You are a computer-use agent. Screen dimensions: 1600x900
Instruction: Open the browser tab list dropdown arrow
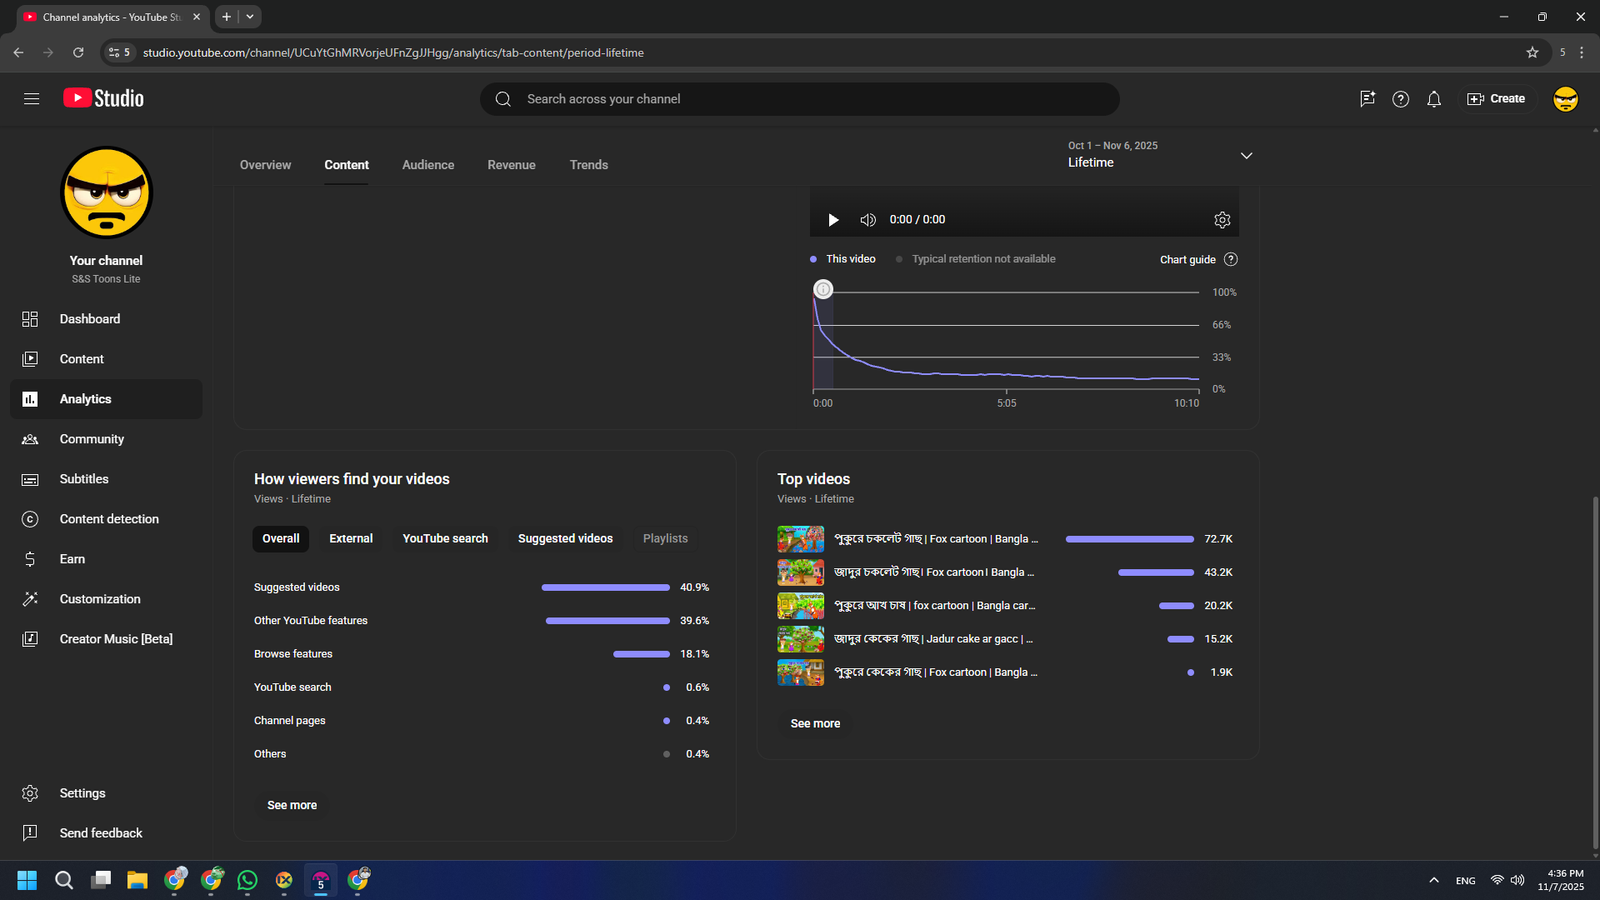pyautogui.click(x=250, y=17)
